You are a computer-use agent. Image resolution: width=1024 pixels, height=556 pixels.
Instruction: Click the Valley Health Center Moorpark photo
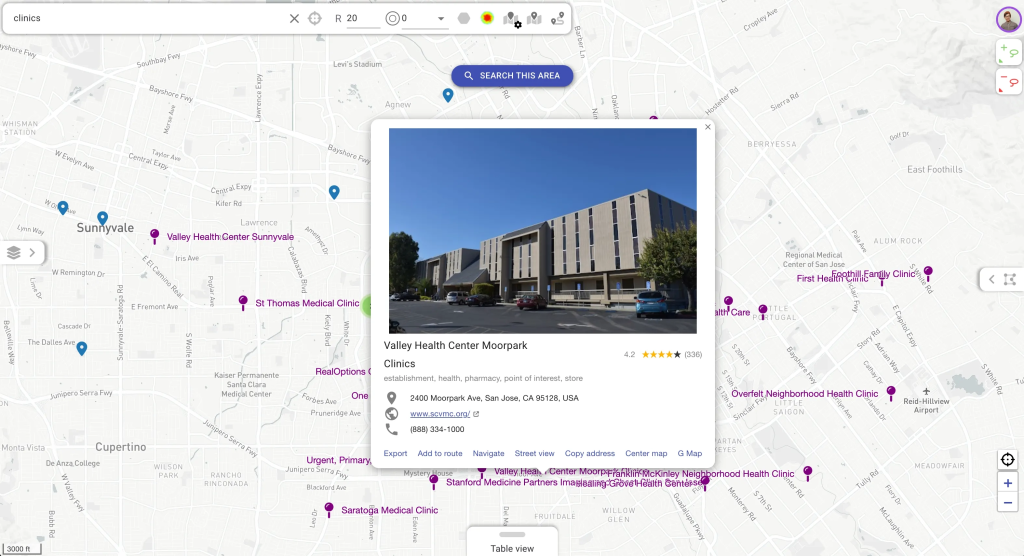(542, 230)
